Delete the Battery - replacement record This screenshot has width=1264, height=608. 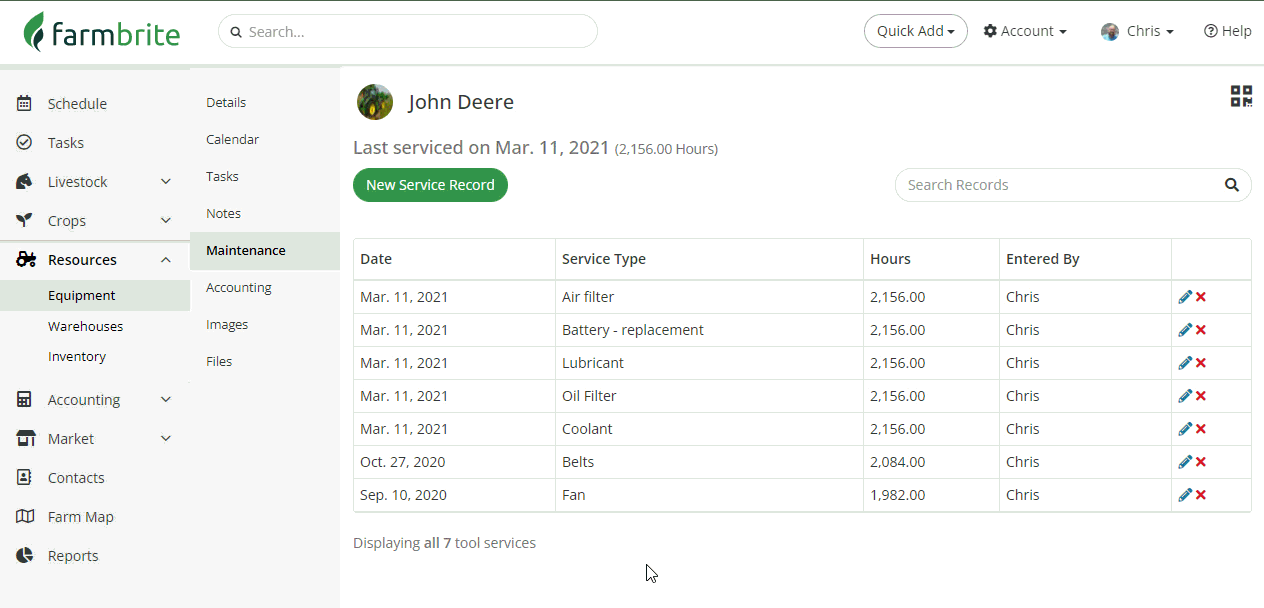click(x=1201, y=330)
